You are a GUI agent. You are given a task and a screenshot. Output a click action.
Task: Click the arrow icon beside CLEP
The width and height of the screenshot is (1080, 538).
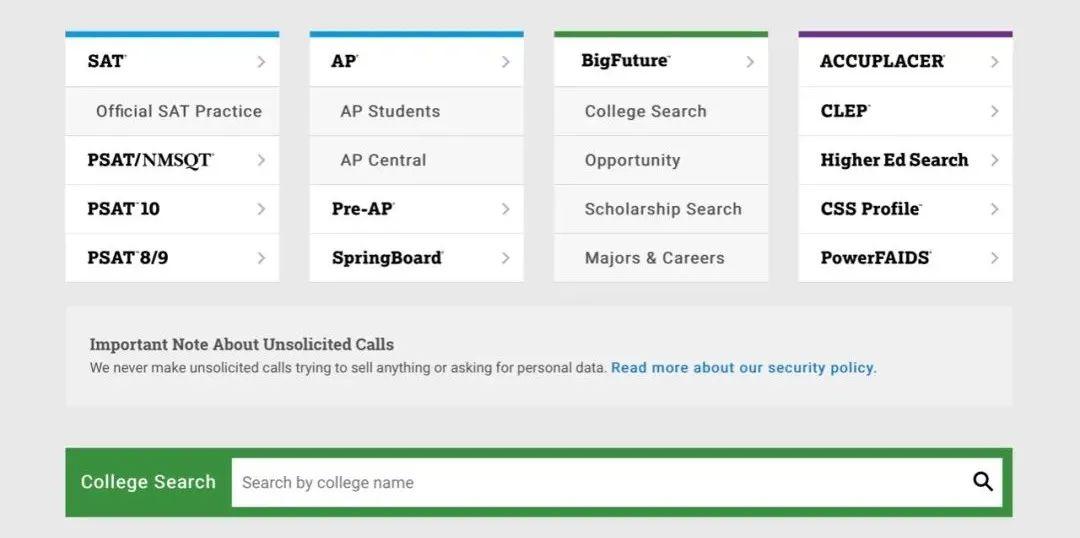click(x=994, y=111)
